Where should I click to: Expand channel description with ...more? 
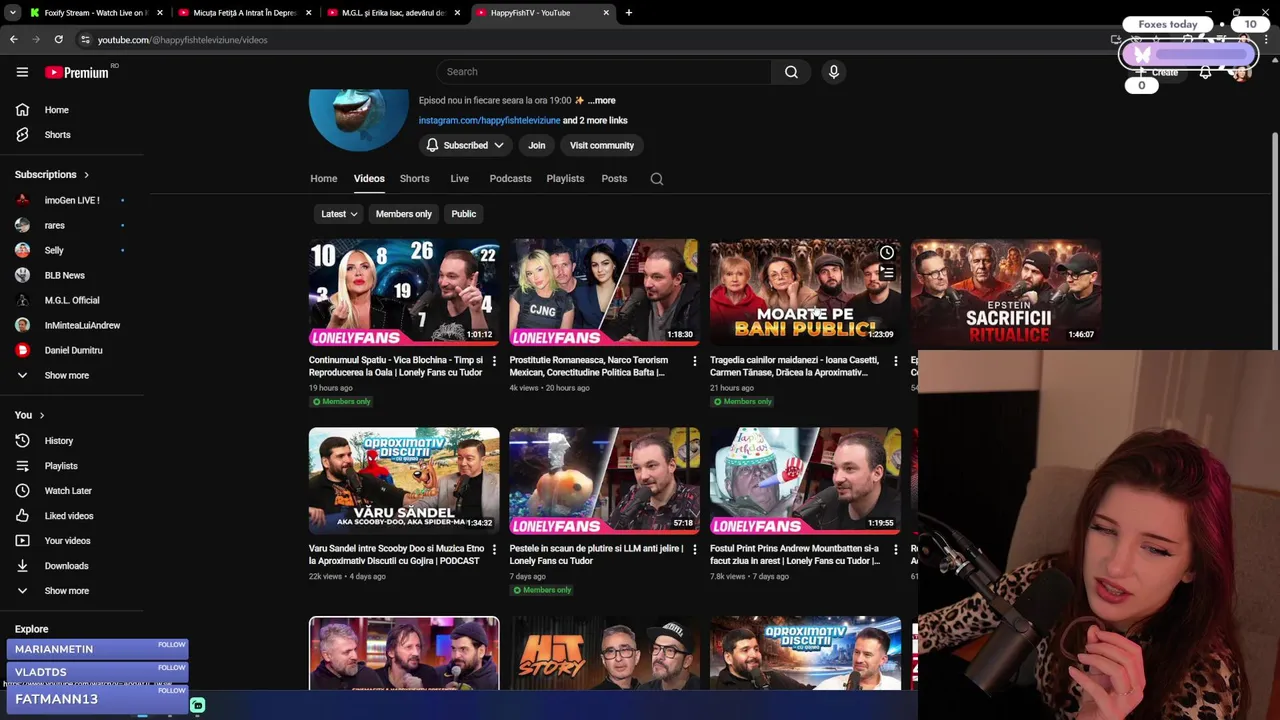tap(601, 101)
